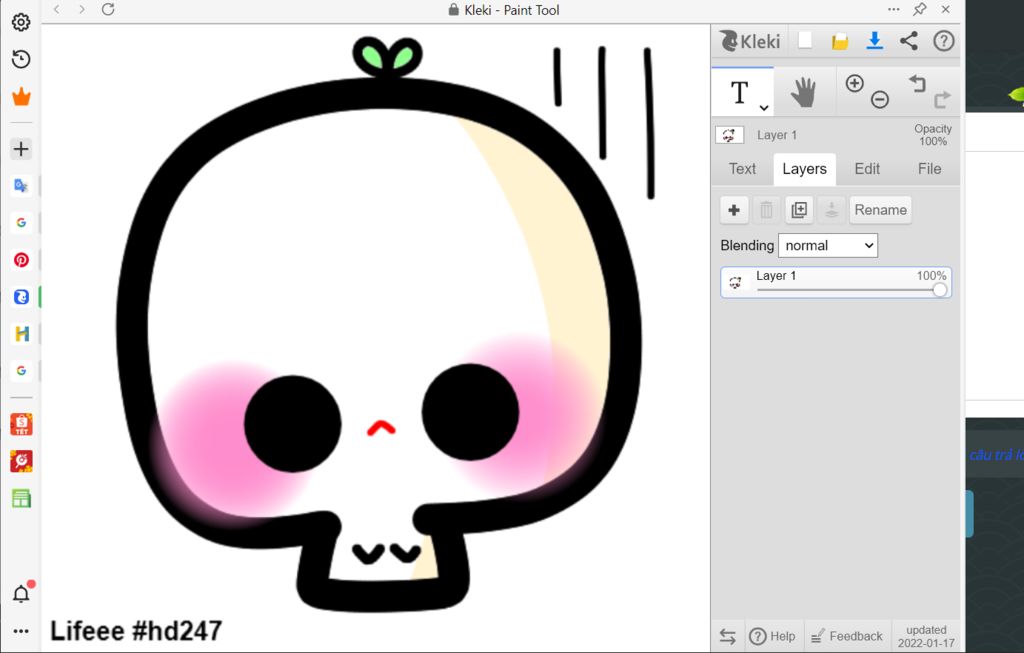This screenshot has height=653, width=1024.
Task: Open the Feedback link
Action: [x=847, y=636]
